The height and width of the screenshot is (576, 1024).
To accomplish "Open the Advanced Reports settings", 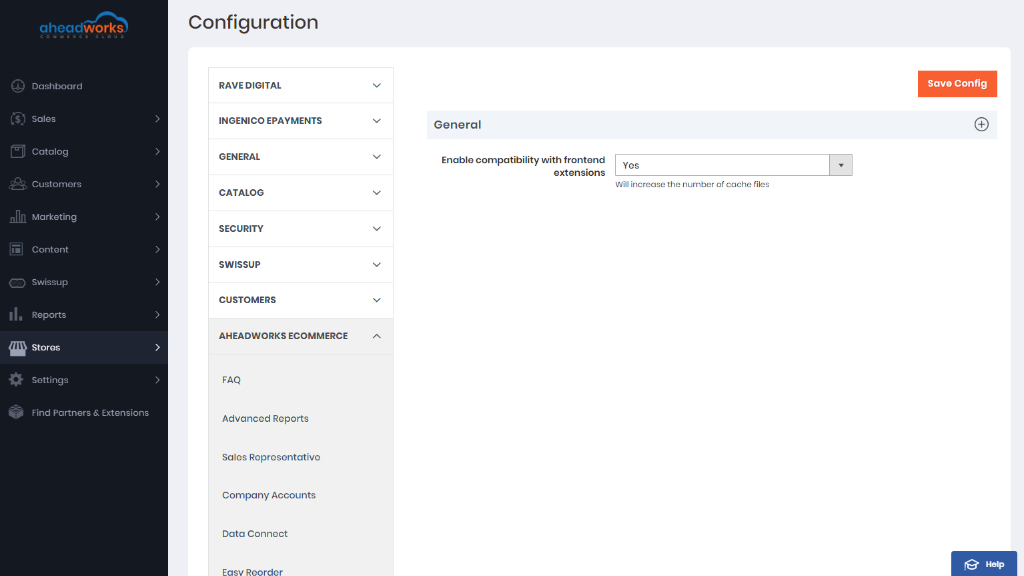I will (265, 418).
